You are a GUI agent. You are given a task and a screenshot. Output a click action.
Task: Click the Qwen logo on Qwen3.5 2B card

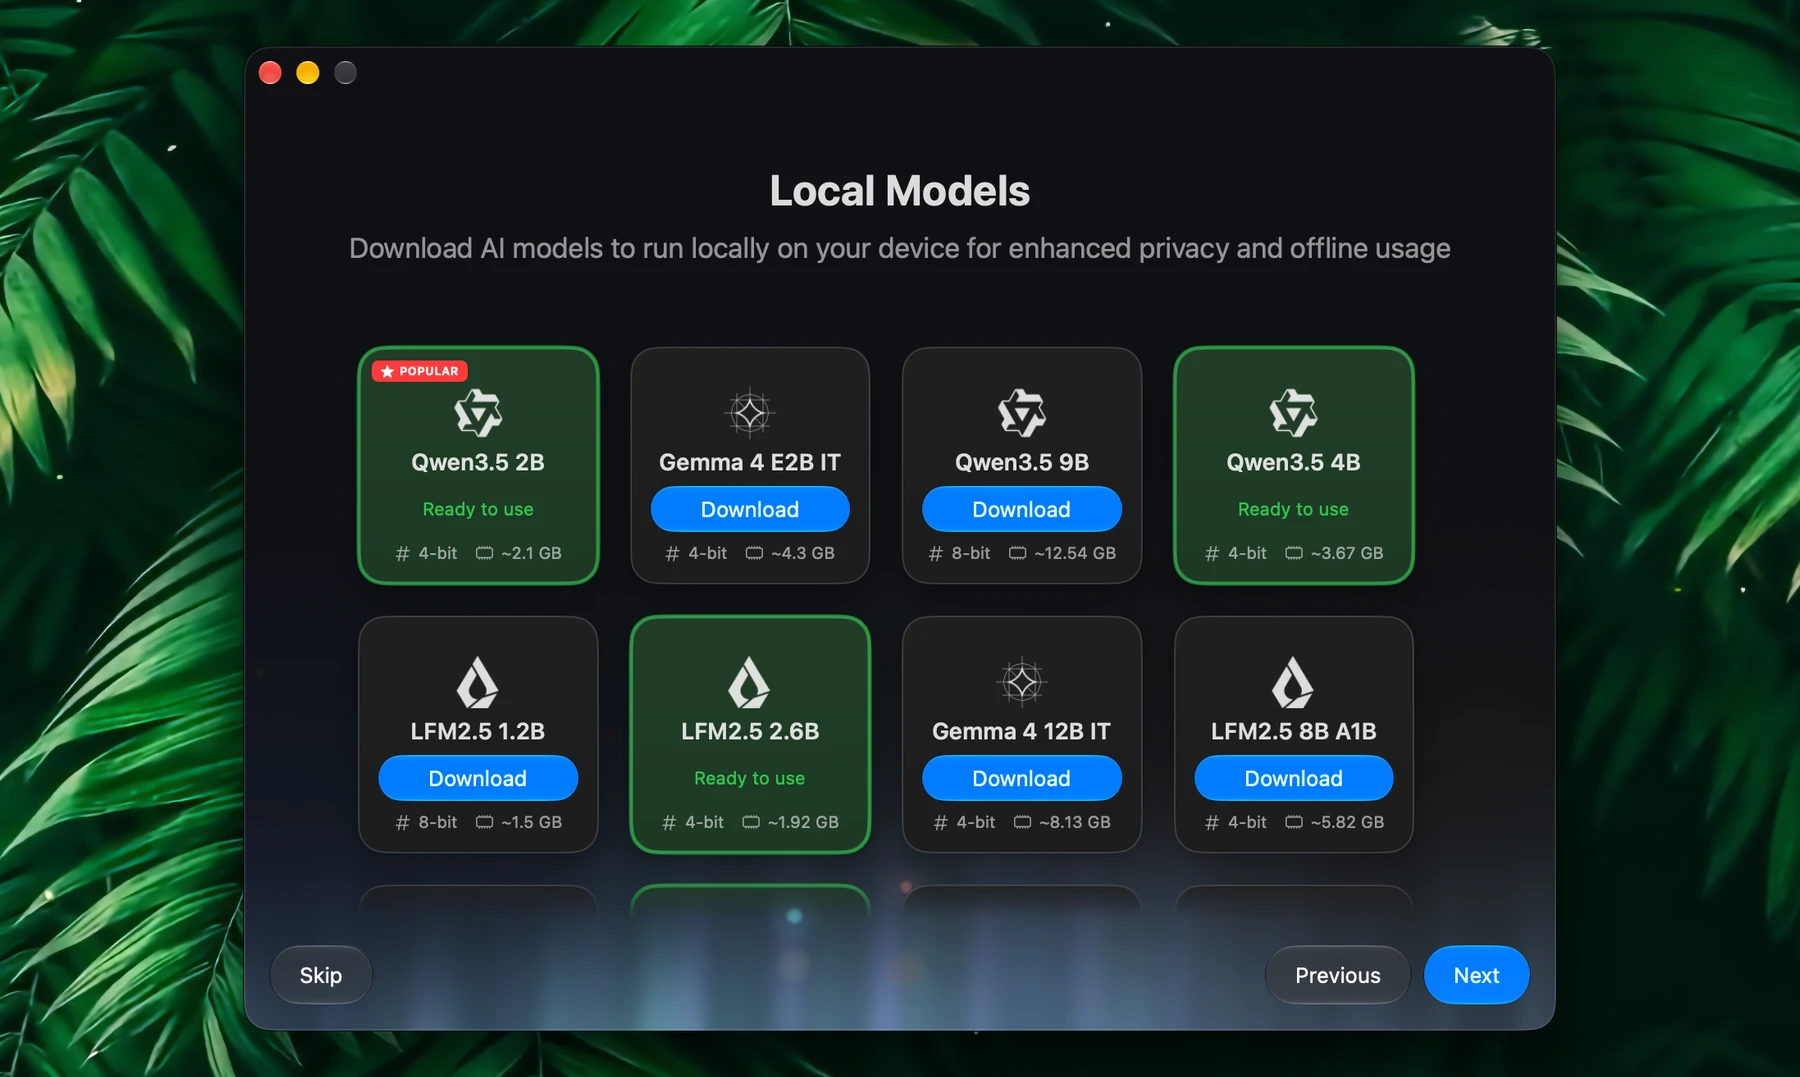point(478,413)
